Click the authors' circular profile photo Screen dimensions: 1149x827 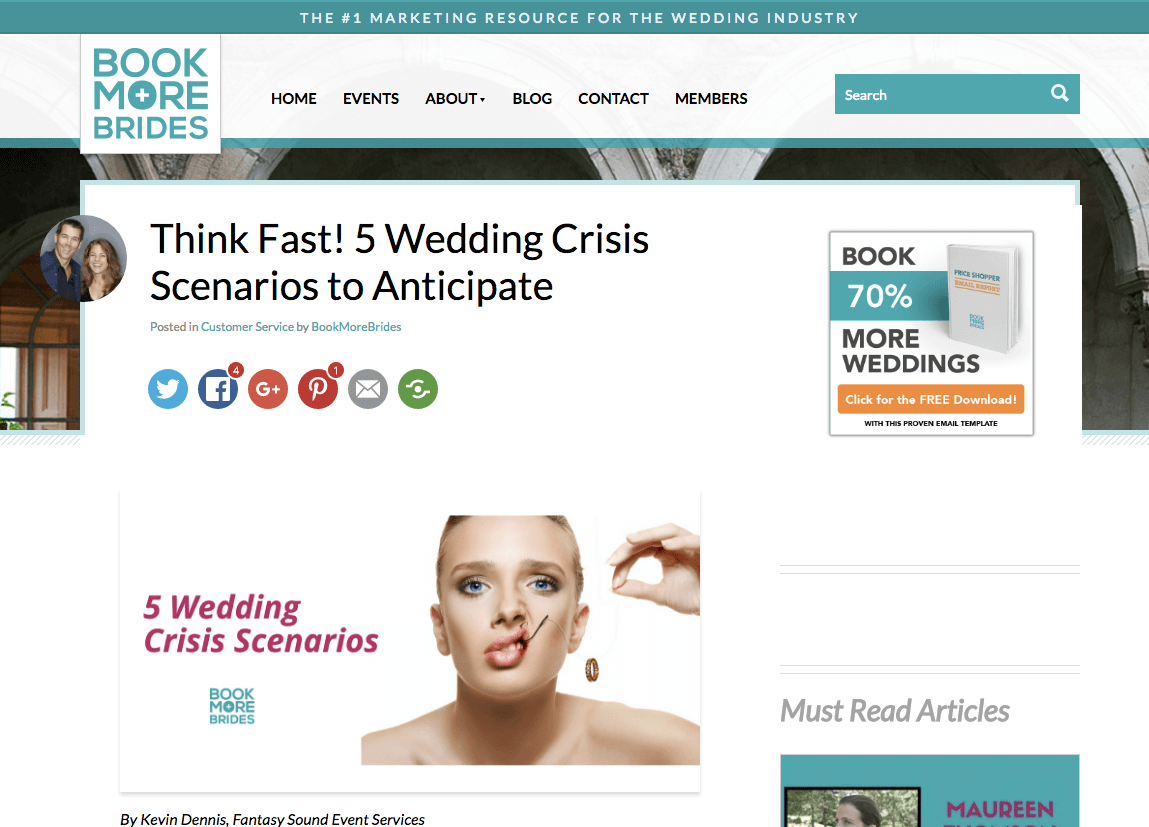tap(84, 259)
